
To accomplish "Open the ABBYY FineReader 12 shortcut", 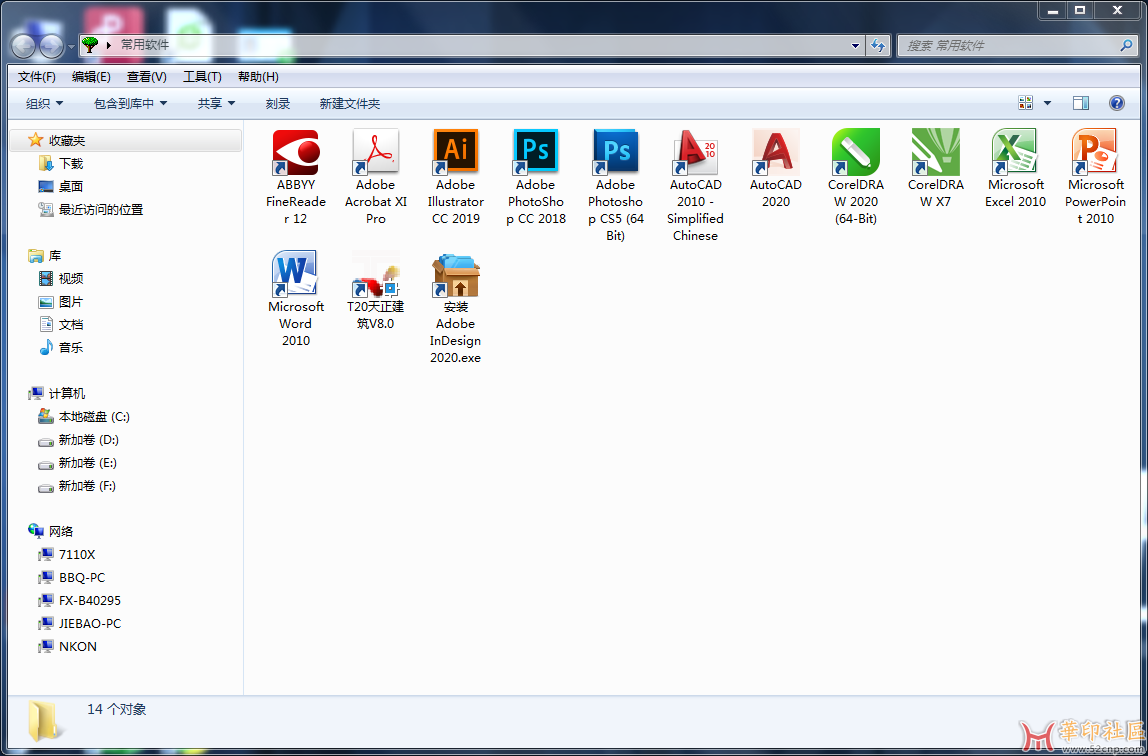I will [x=296, y=153].
